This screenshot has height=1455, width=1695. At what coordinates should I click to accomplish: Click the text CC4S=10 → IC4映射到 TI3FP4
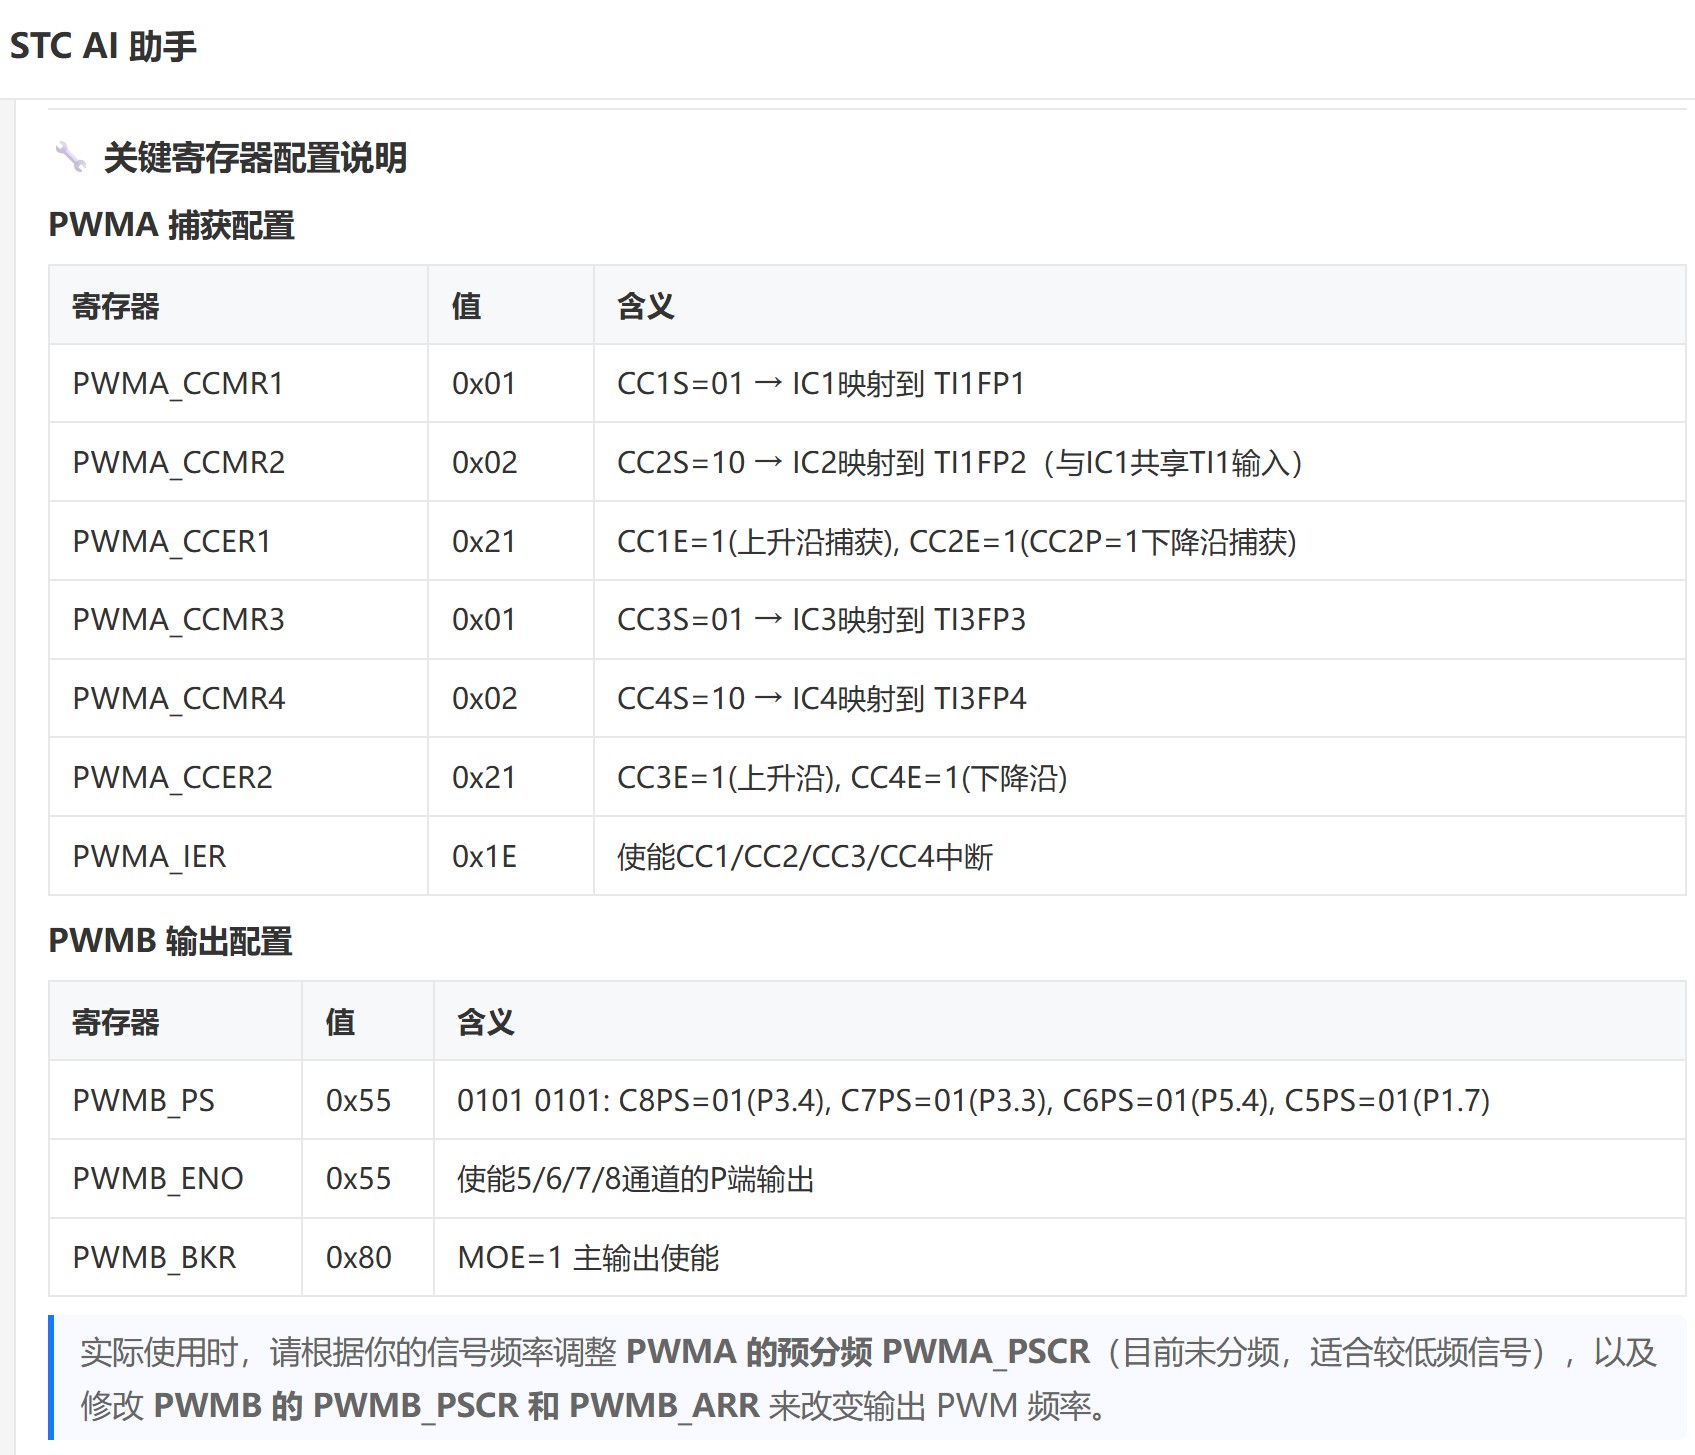(x=822, y=699)
